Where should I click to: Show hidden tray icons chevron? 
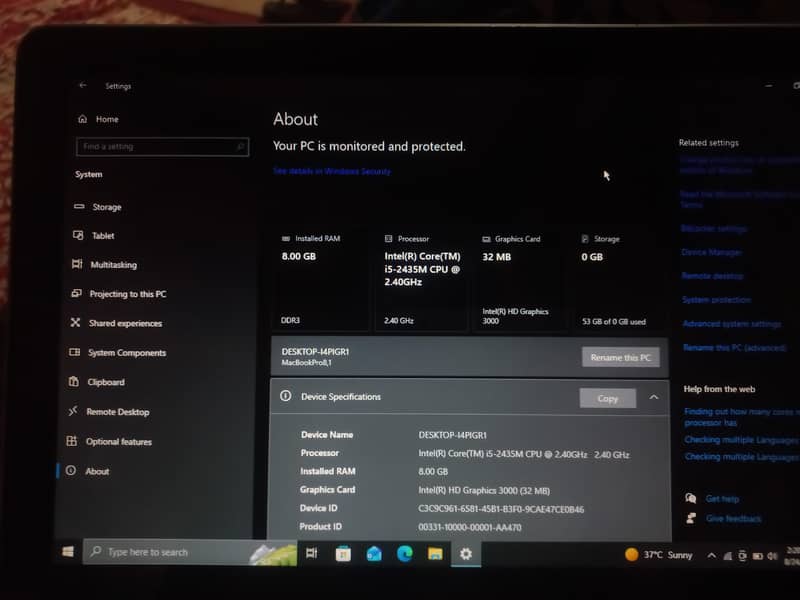[x=711, y=556]
